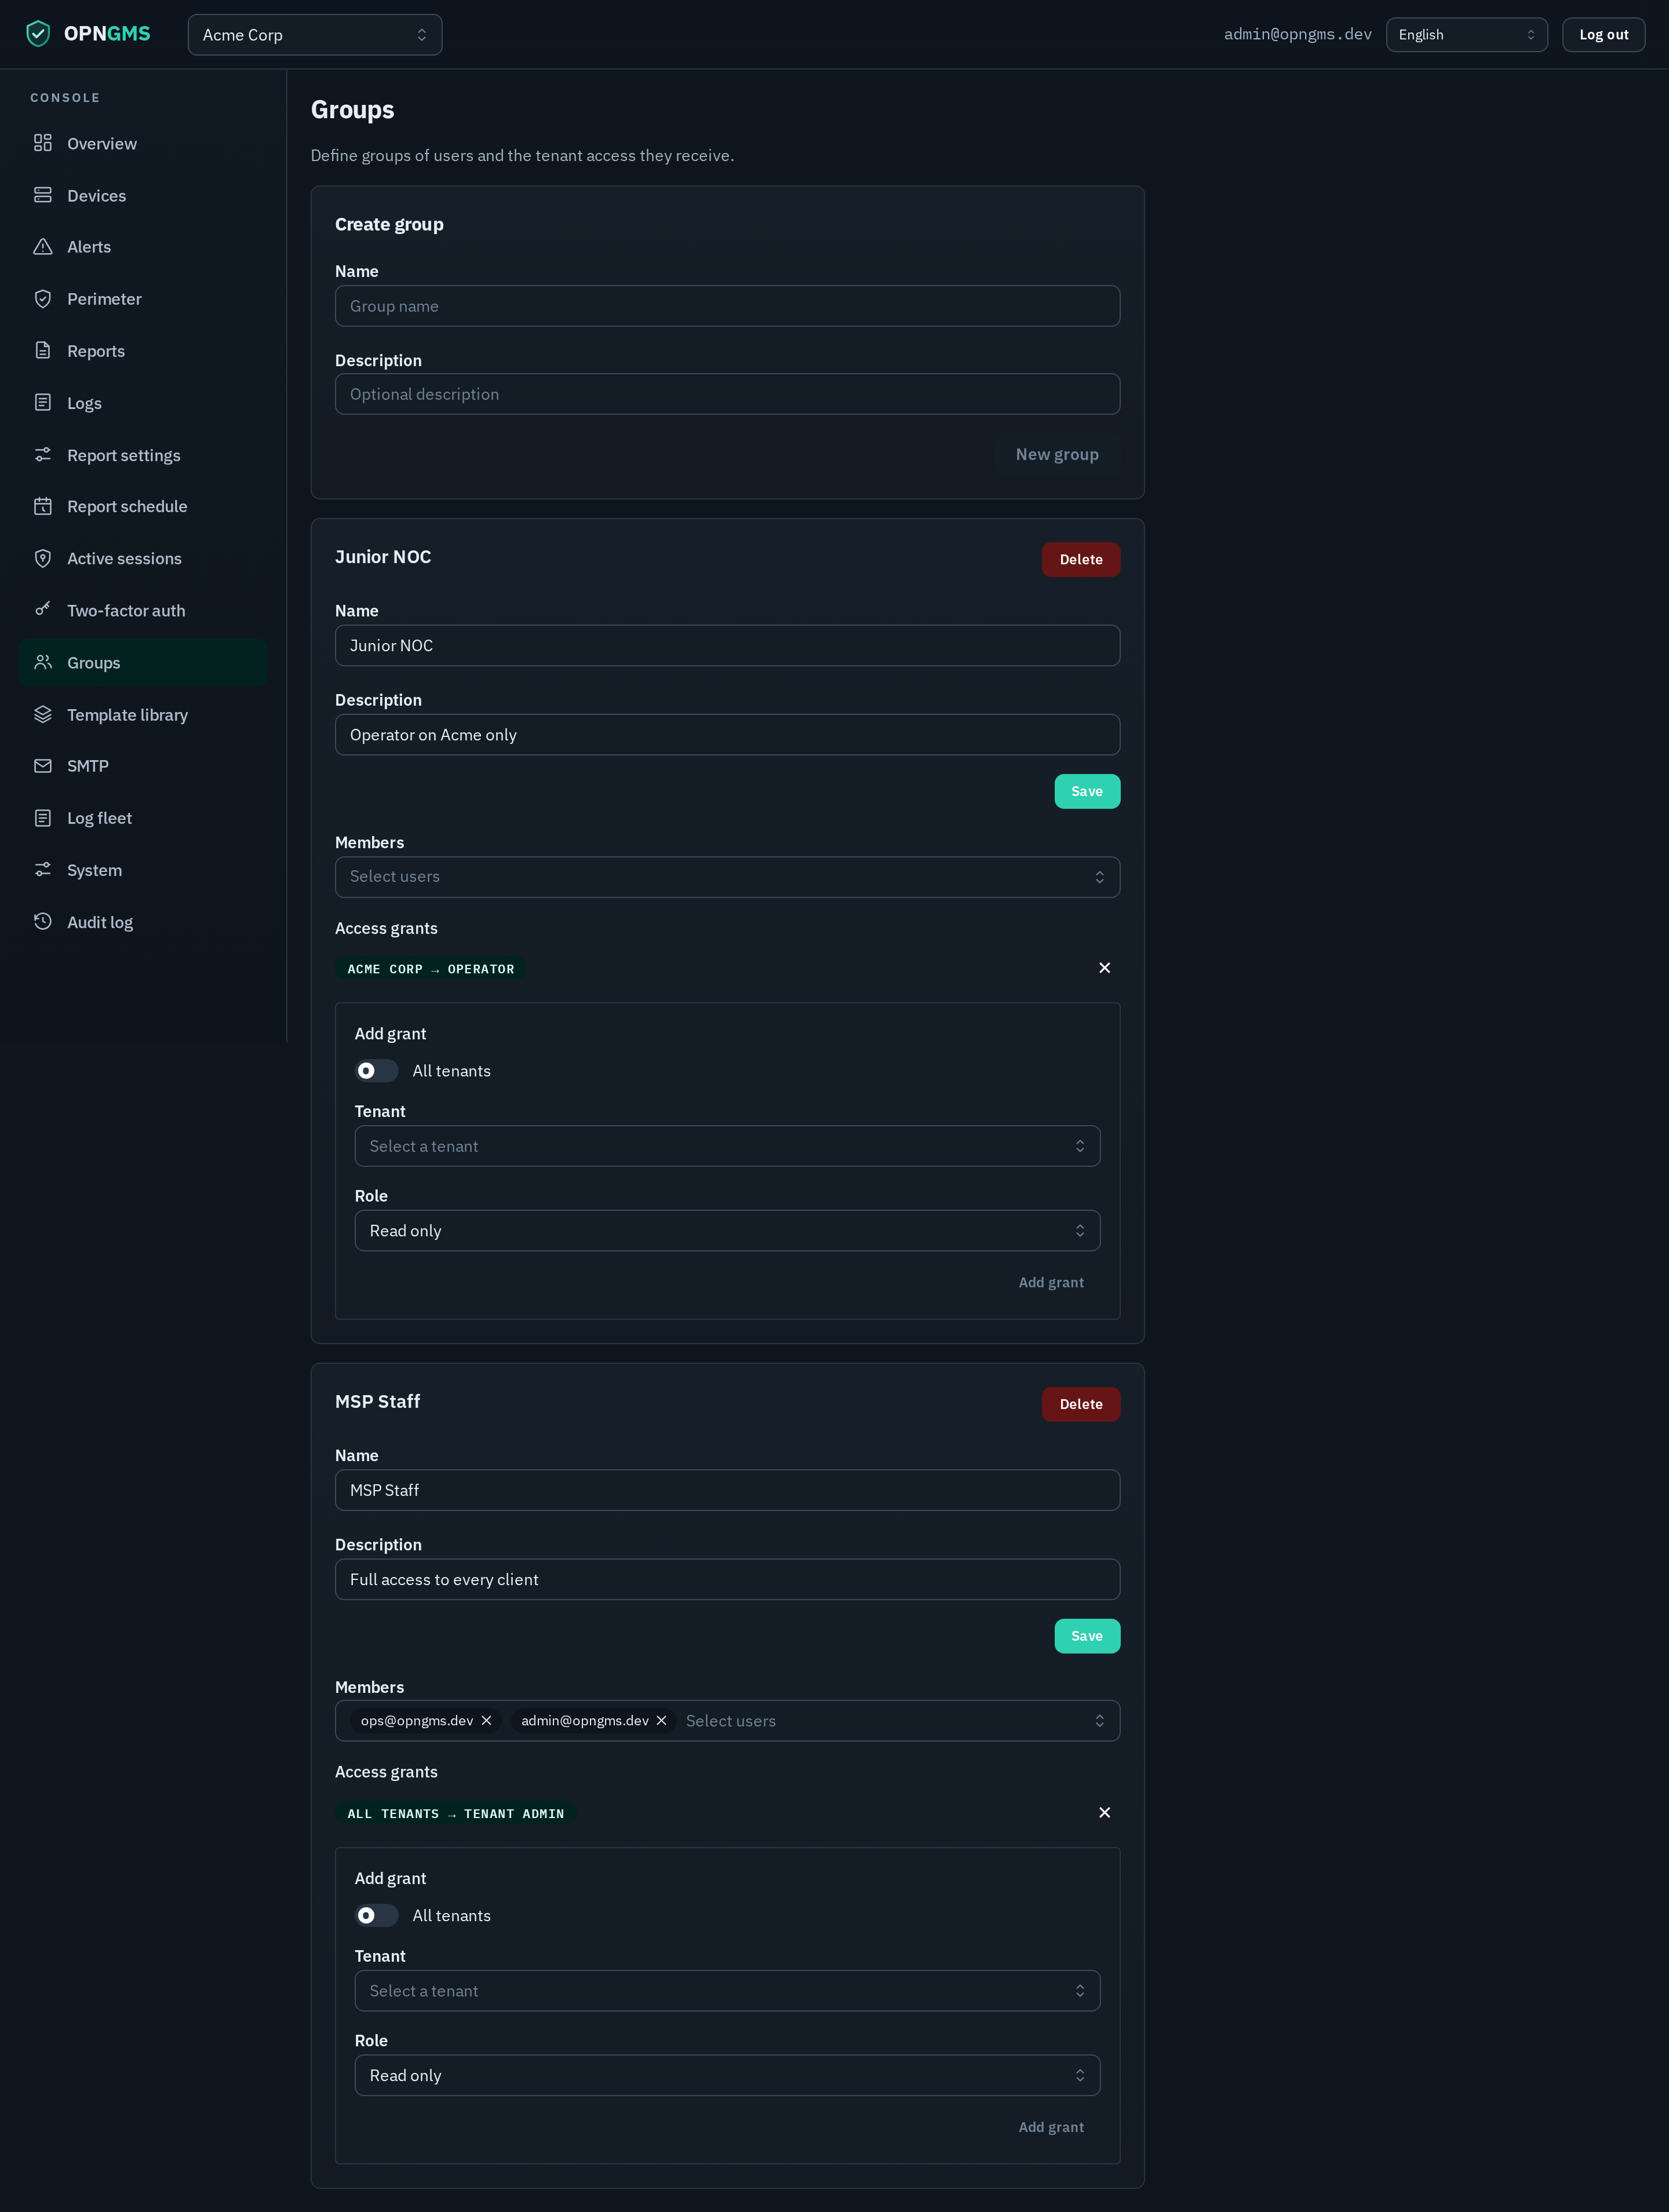Click ACME CORP → OPERATOR grant badge
This screenshot has height=2212, width=1669.
pyautogui.click(x=431, y=969)
